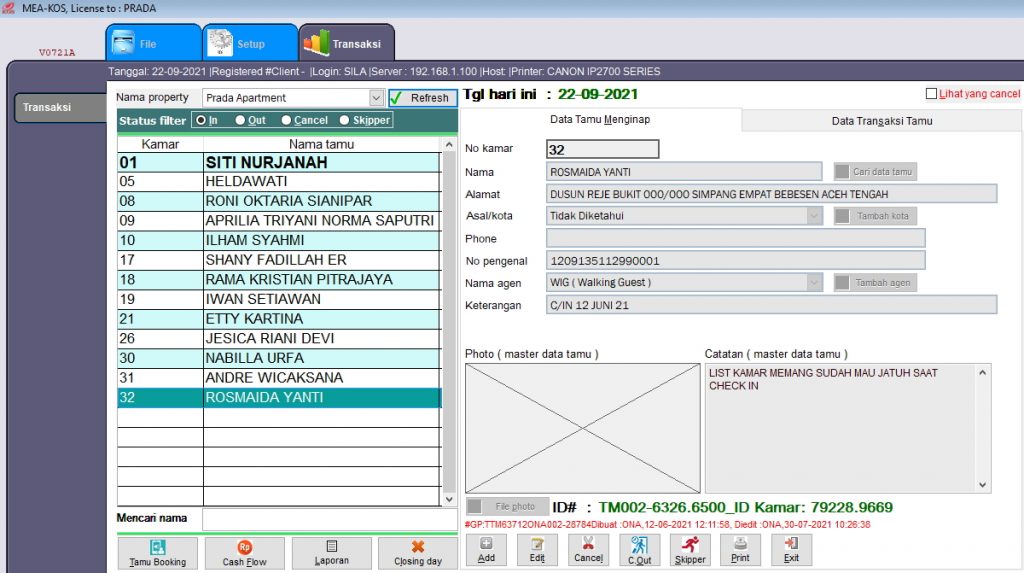The height and width of the screenshot is (573, 1024).
Task: Select row RAMA KRISTIAN PITRAJAYA
Action: [x=279, y=280]
